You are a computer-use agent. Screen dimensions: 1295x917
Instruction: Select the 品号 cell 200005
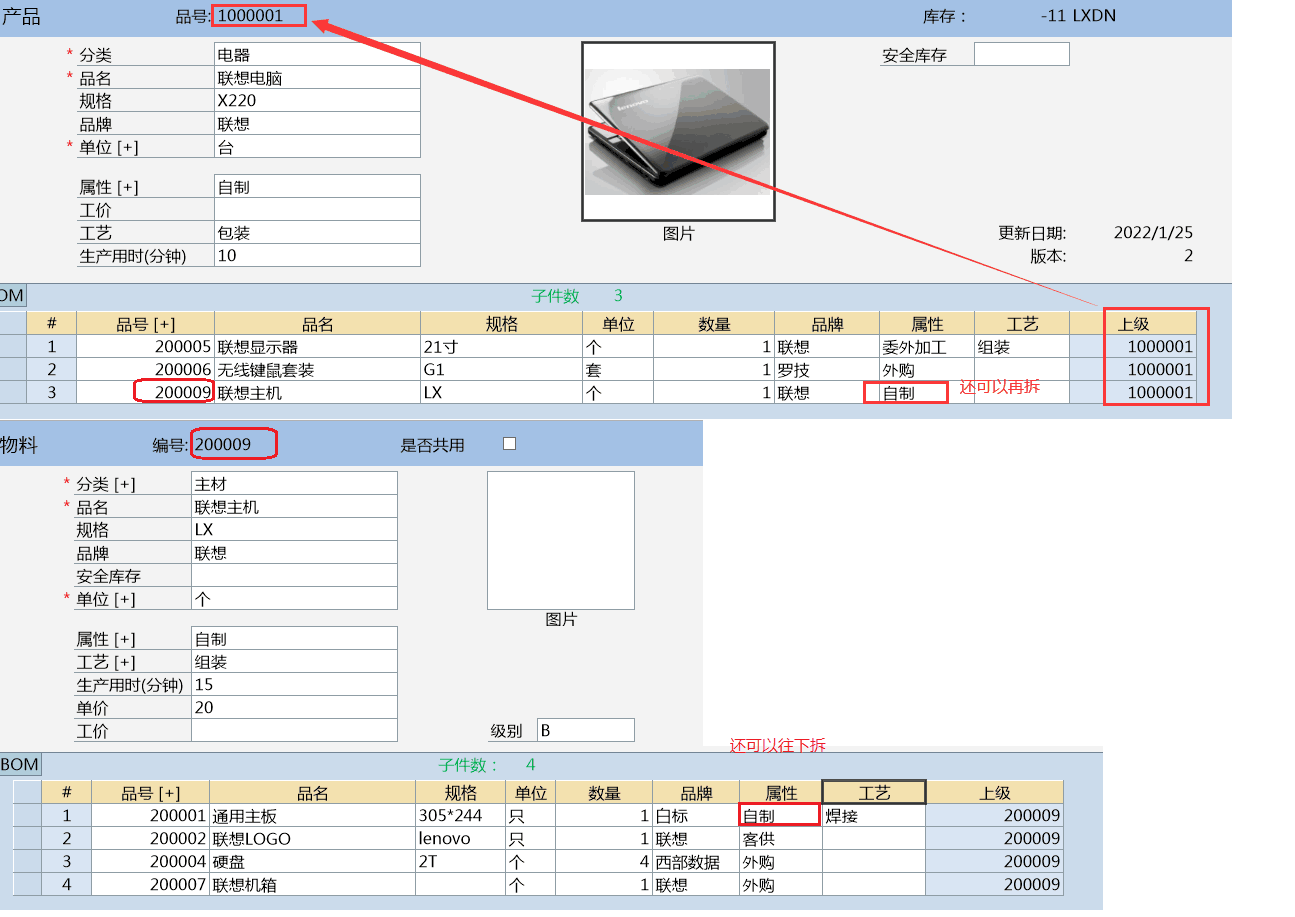click(x=145, y=347)
